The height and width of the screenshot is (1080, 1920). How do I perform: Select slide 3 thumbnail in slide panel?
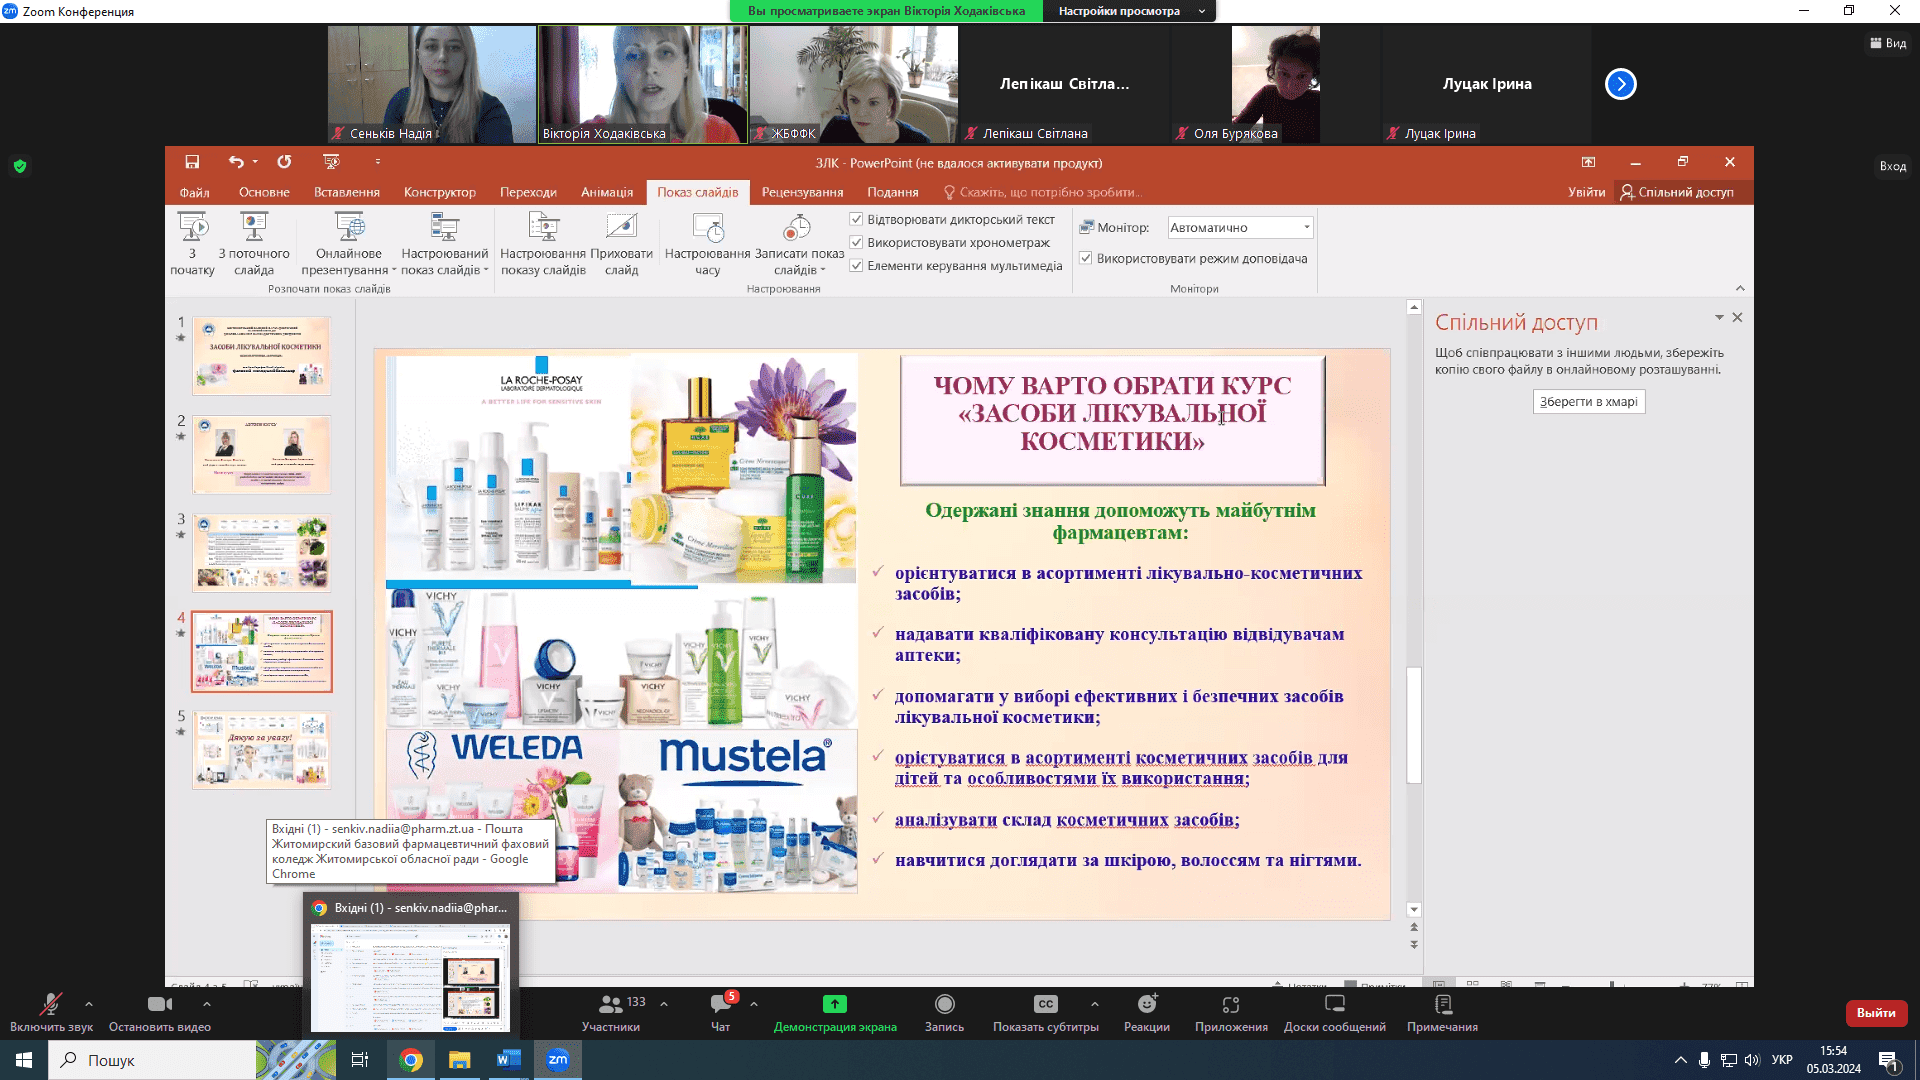(x=262, y=553)
